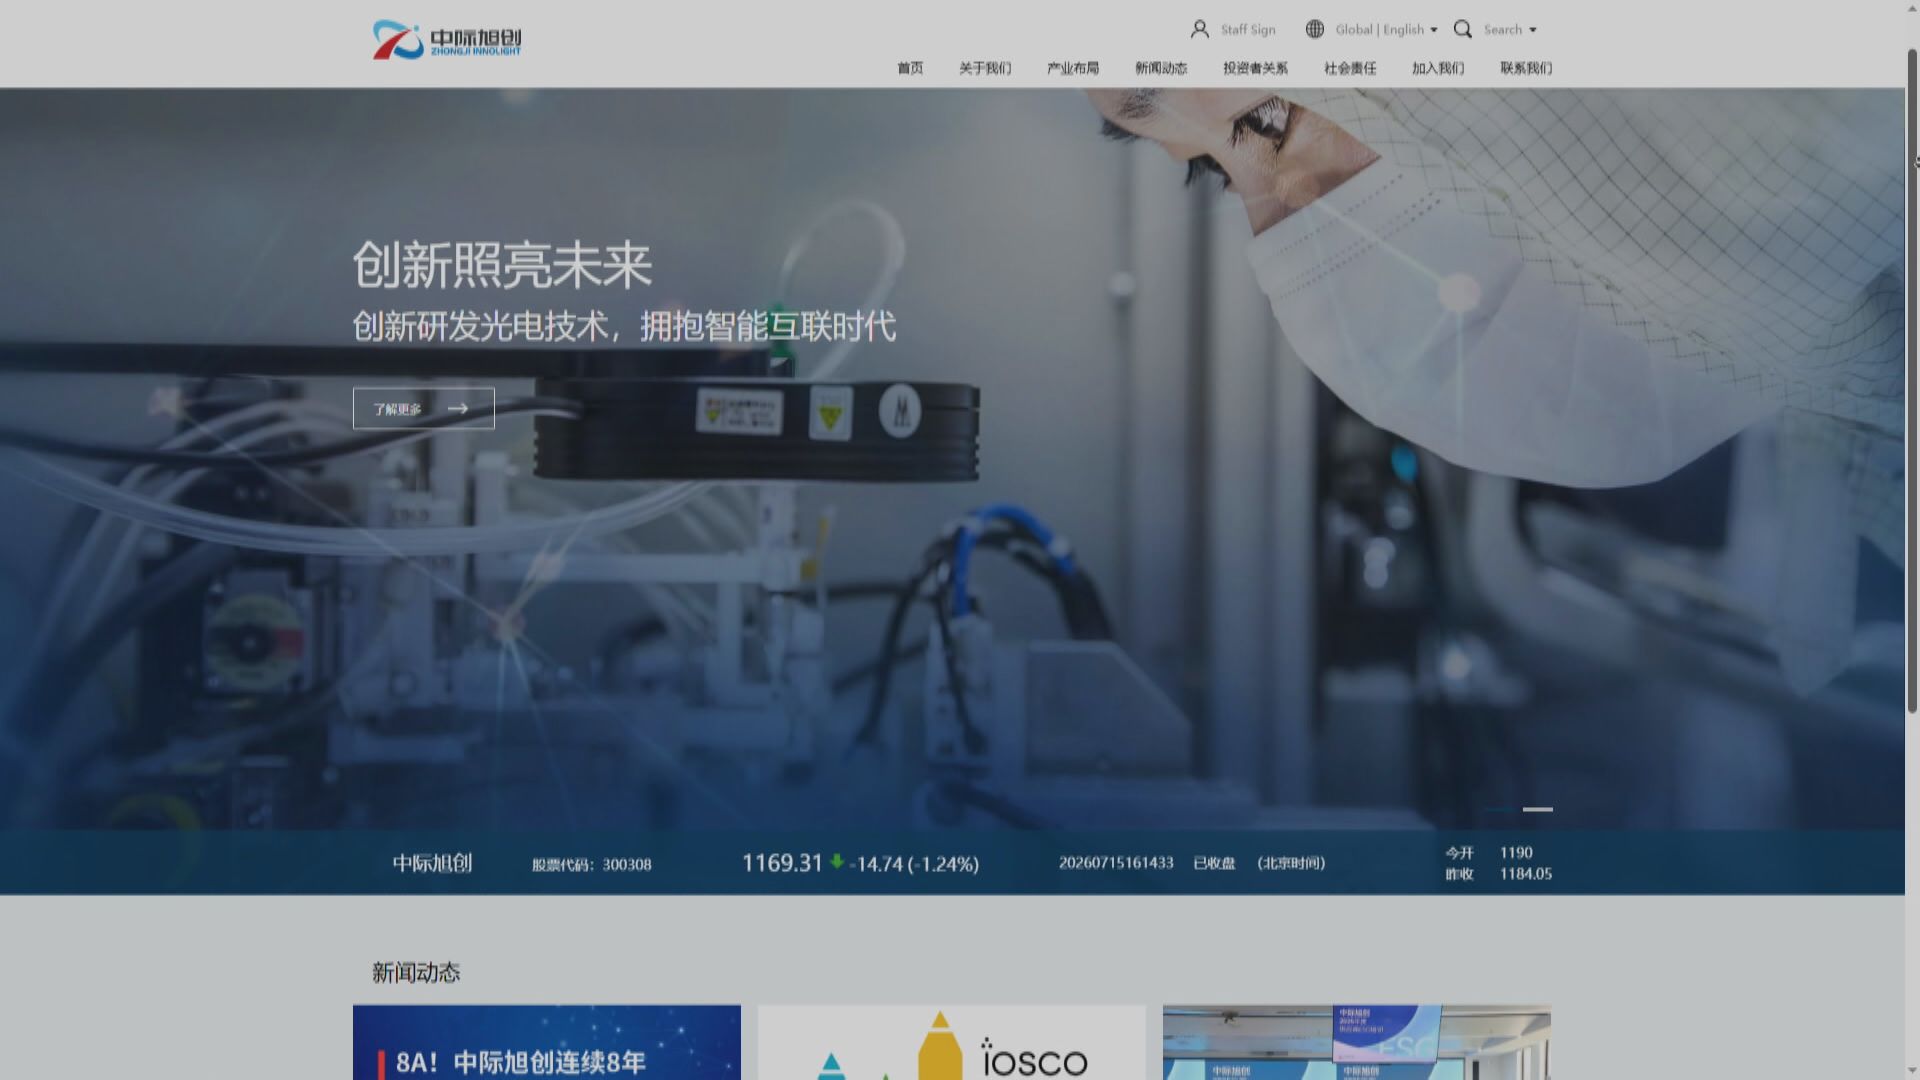1920x1080 pixels.
Task: Click the 今开 1190 opening price
Action: (1489, 852)
